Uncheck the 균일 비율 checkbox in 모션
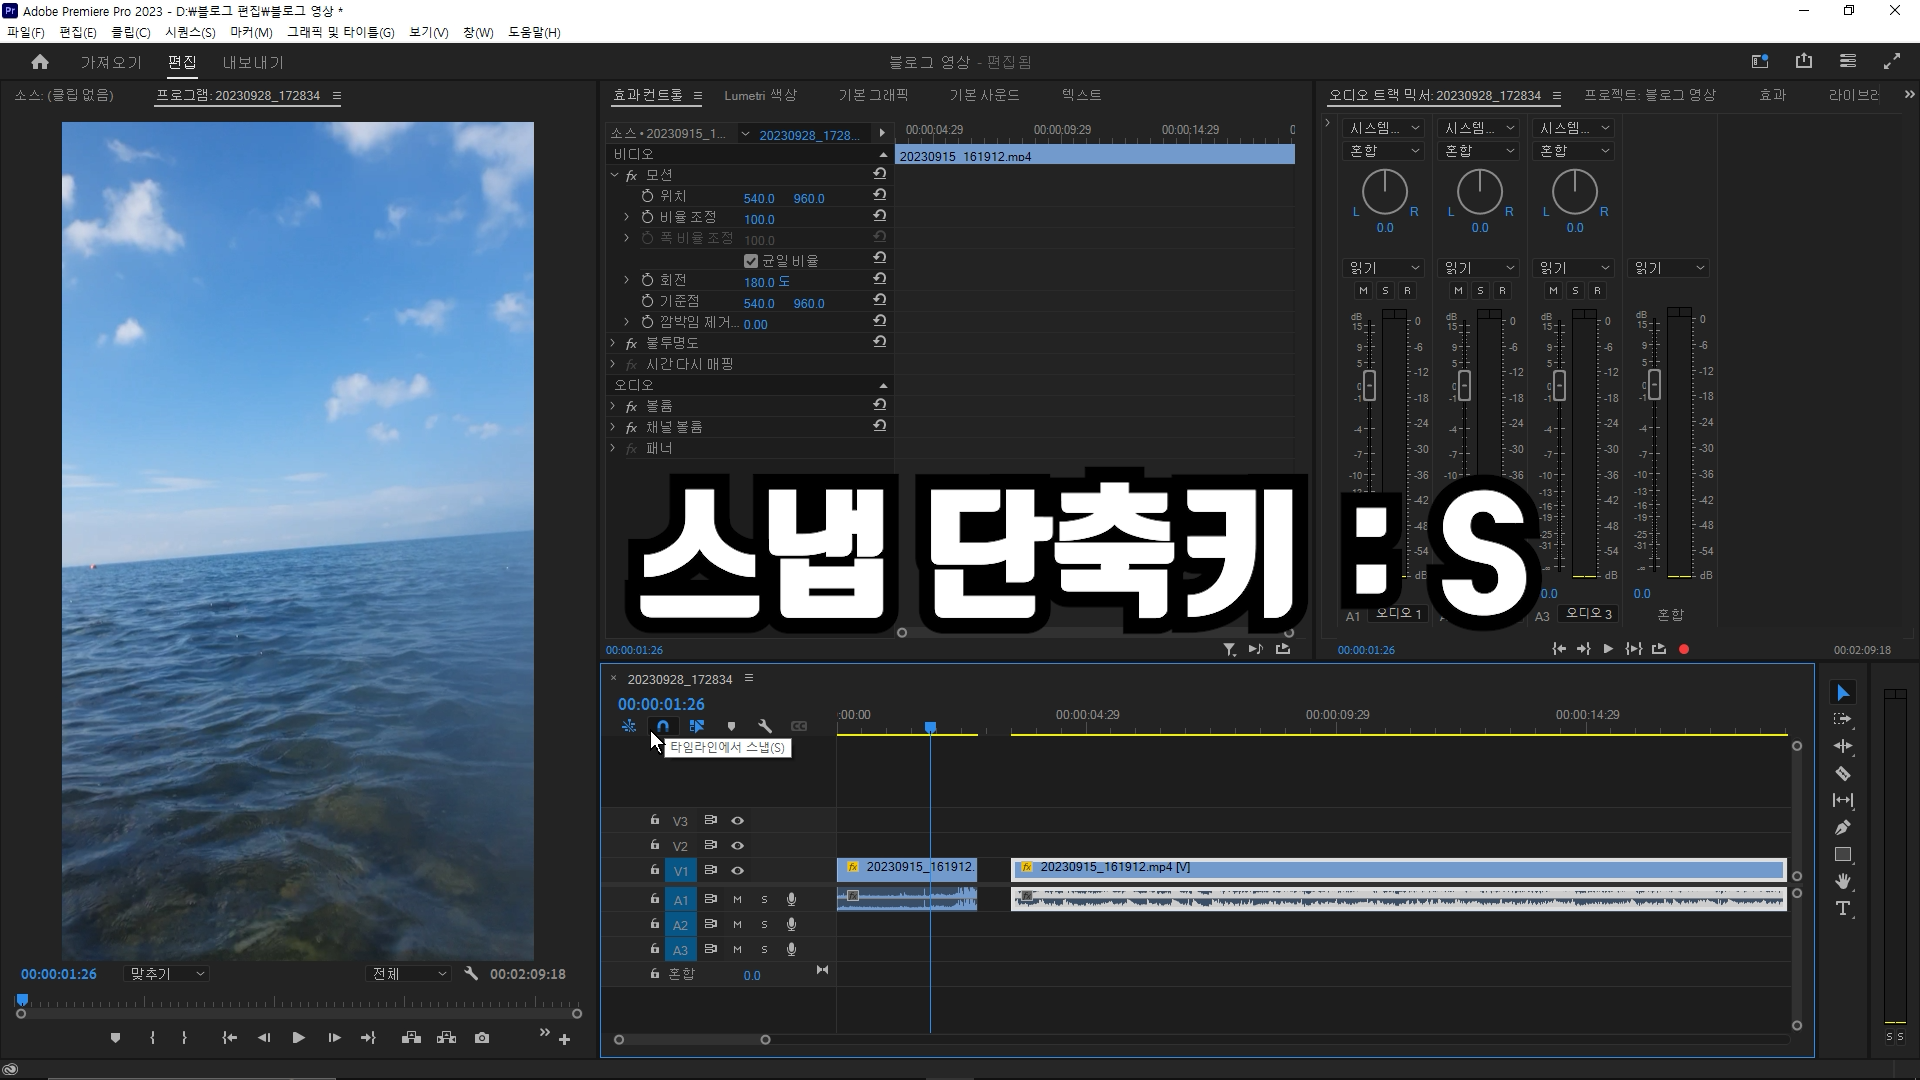This screenshot has width=1920, height=1080. coord(750,260)
